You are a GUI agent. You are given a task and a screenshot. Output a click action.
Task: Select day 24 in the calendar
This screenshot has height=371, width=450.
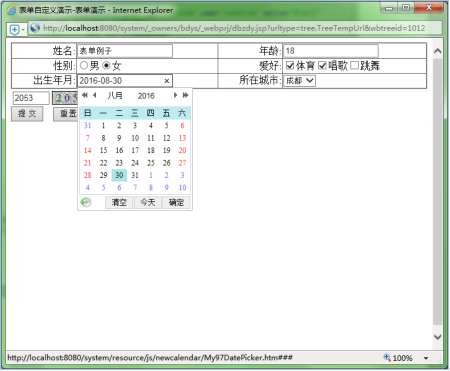135,163
